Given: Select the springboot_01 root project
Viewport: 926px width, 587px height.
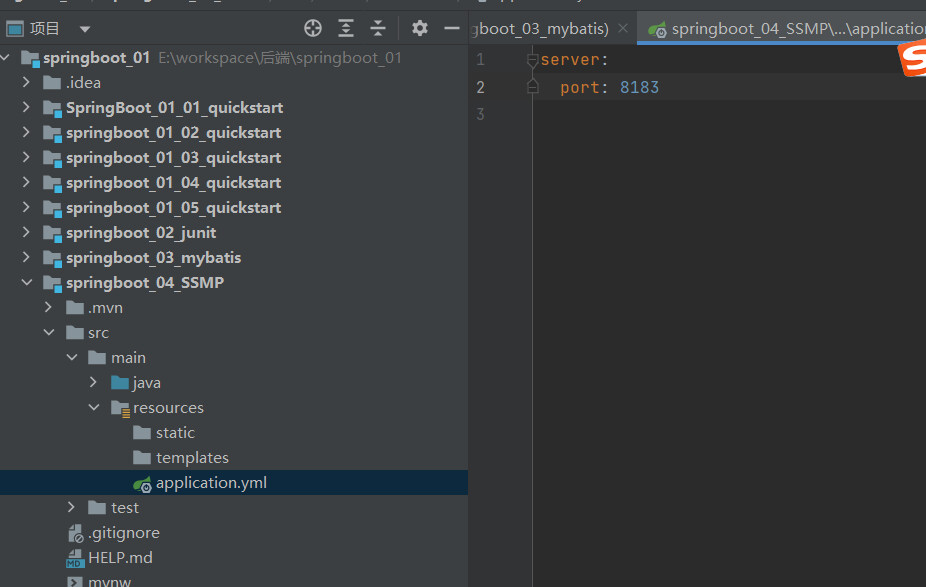Looking at the screenshot, I should tap(96, 58).
